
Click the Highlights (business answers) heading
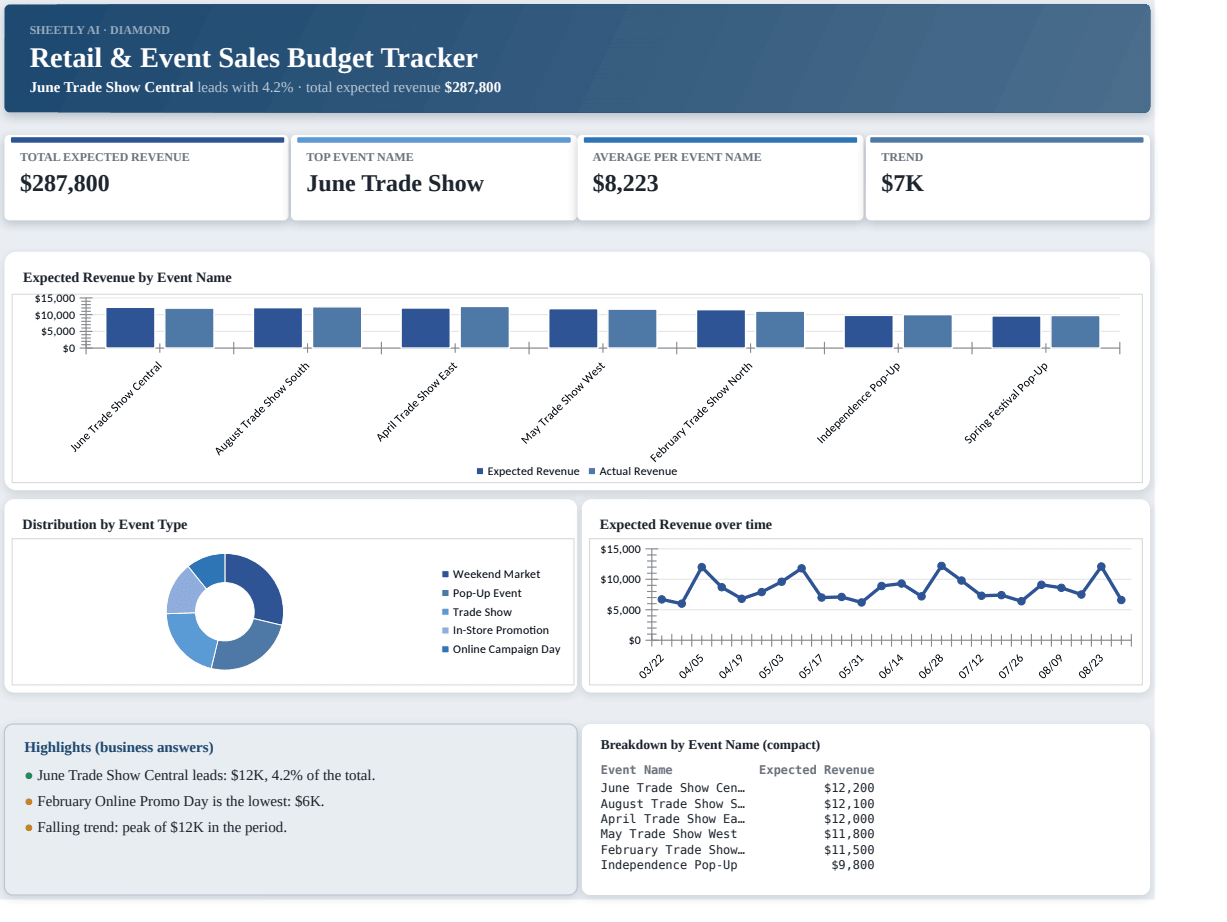pos(119,747)
